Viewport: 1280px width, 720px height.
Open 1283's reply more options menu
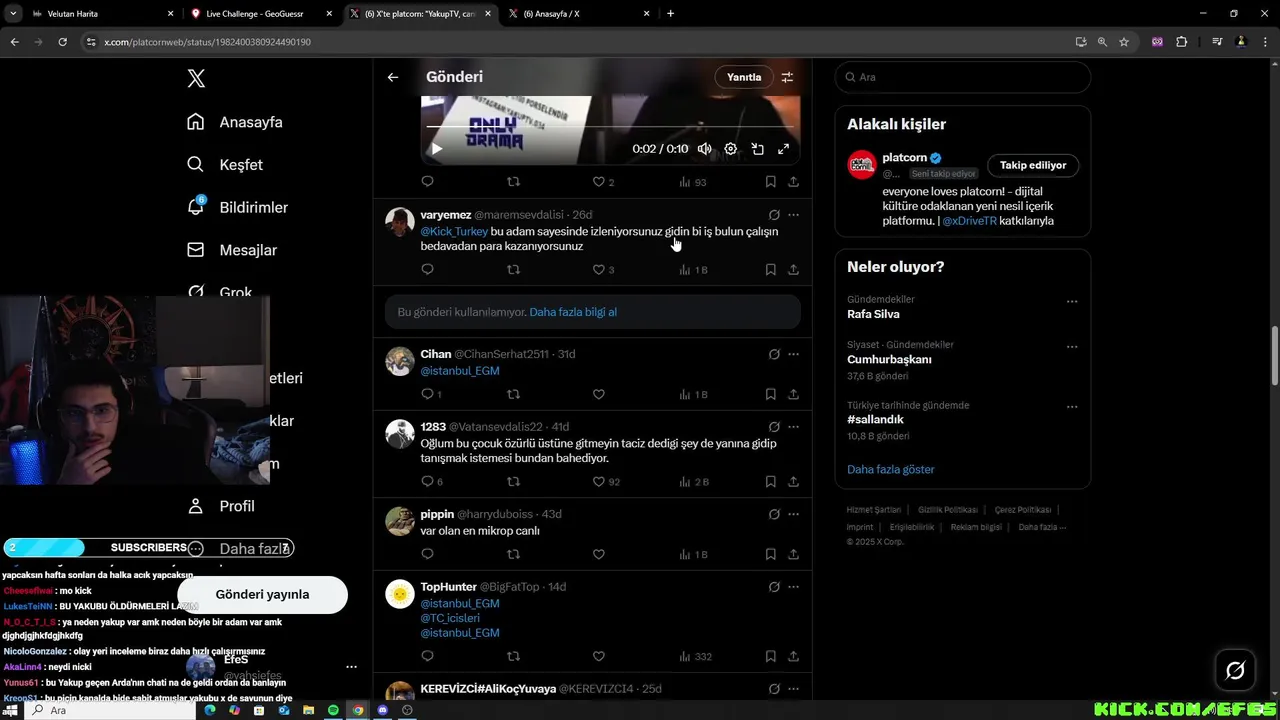coord(793,427)
